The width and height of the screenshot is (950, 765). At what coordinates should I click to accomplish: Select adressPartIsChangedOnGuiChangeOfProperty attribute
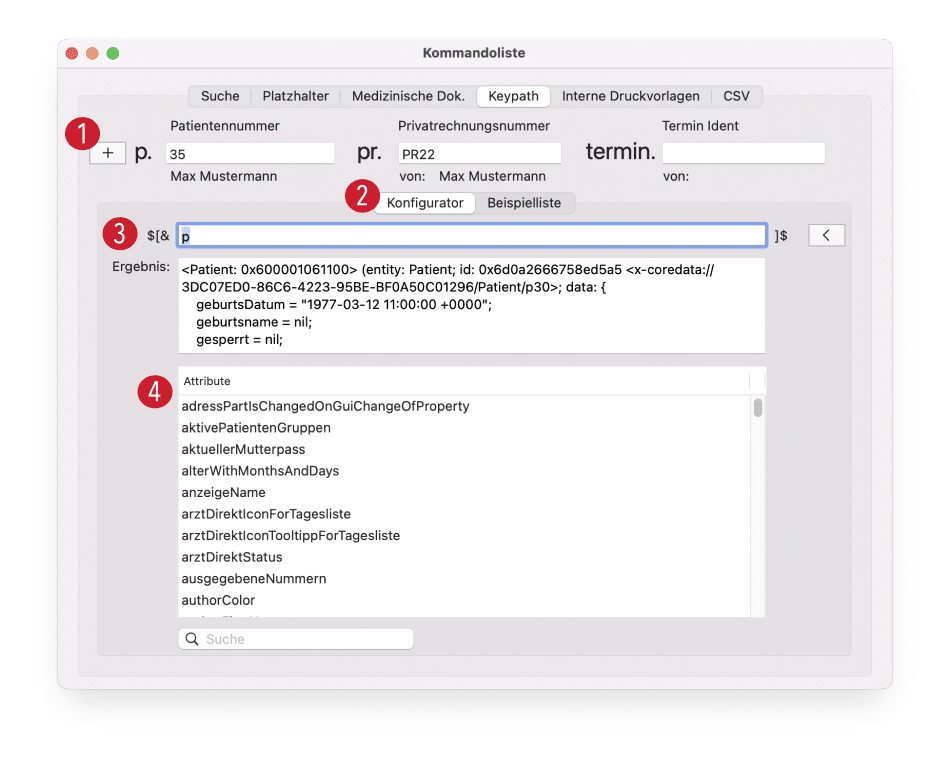pyautogui.click(x=464, y=406)
